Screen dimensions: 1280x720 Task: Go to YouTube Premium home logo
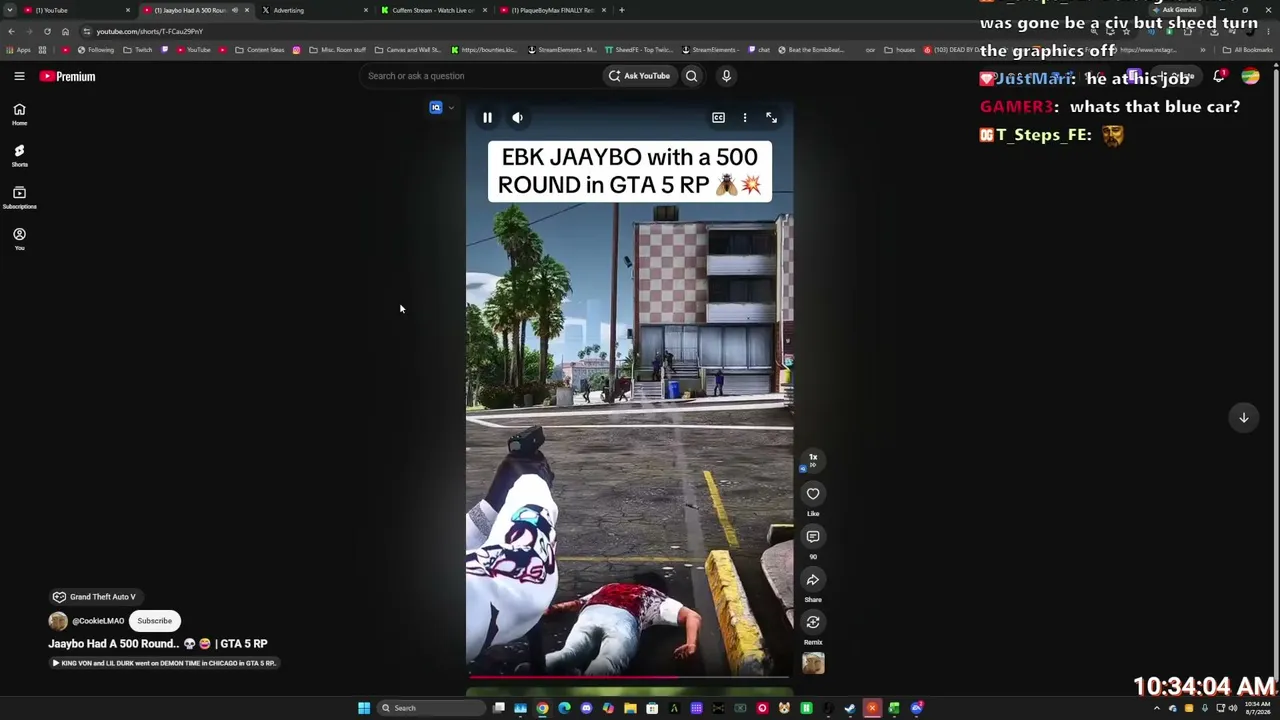[67, 76]
